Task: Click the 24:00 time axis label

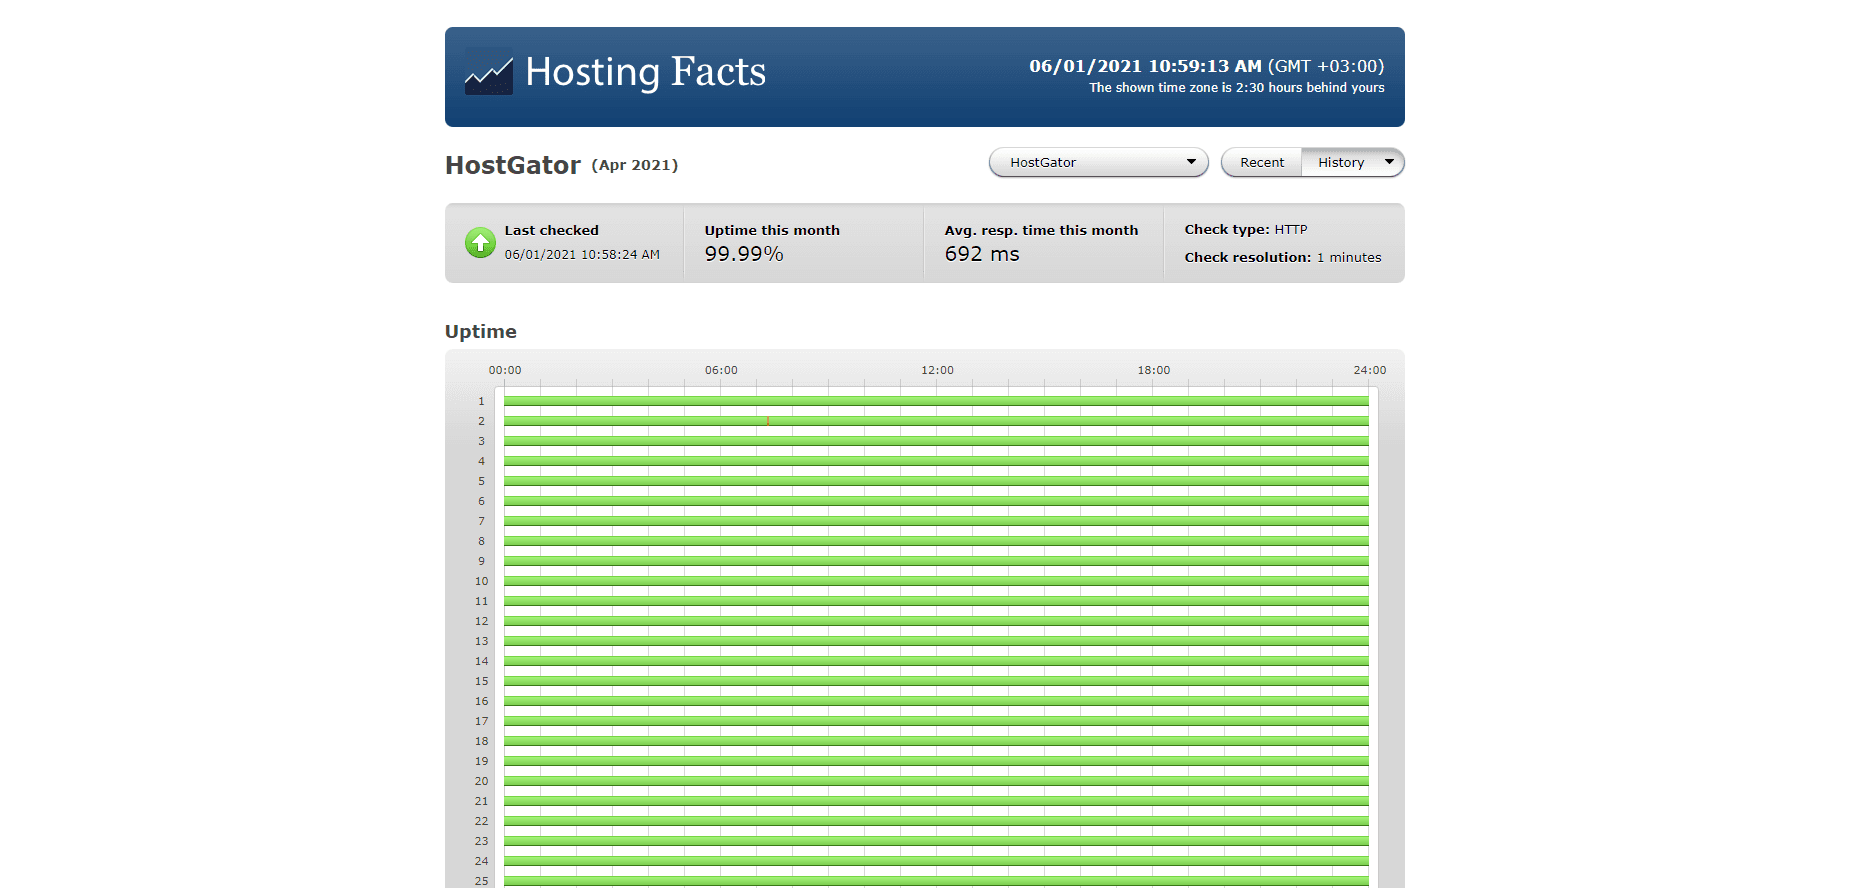Action: pos(1370,370)
